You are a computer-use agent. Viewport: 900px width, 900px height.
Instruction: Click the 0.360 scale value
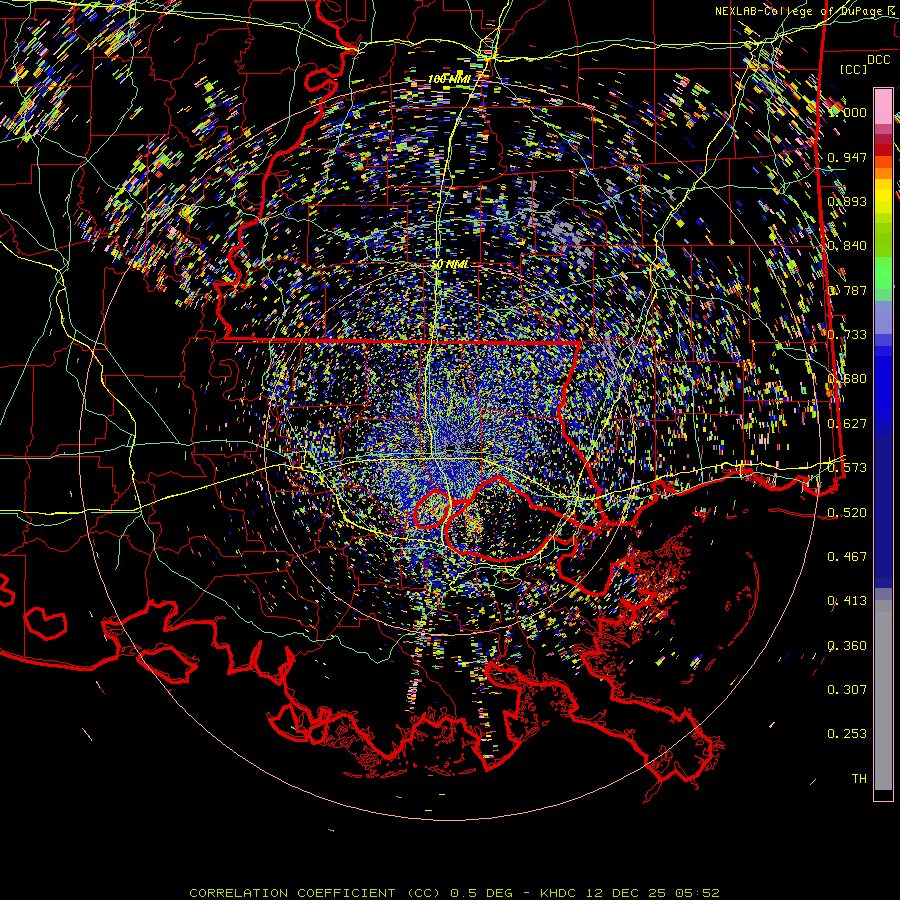(x=847, y=646)
